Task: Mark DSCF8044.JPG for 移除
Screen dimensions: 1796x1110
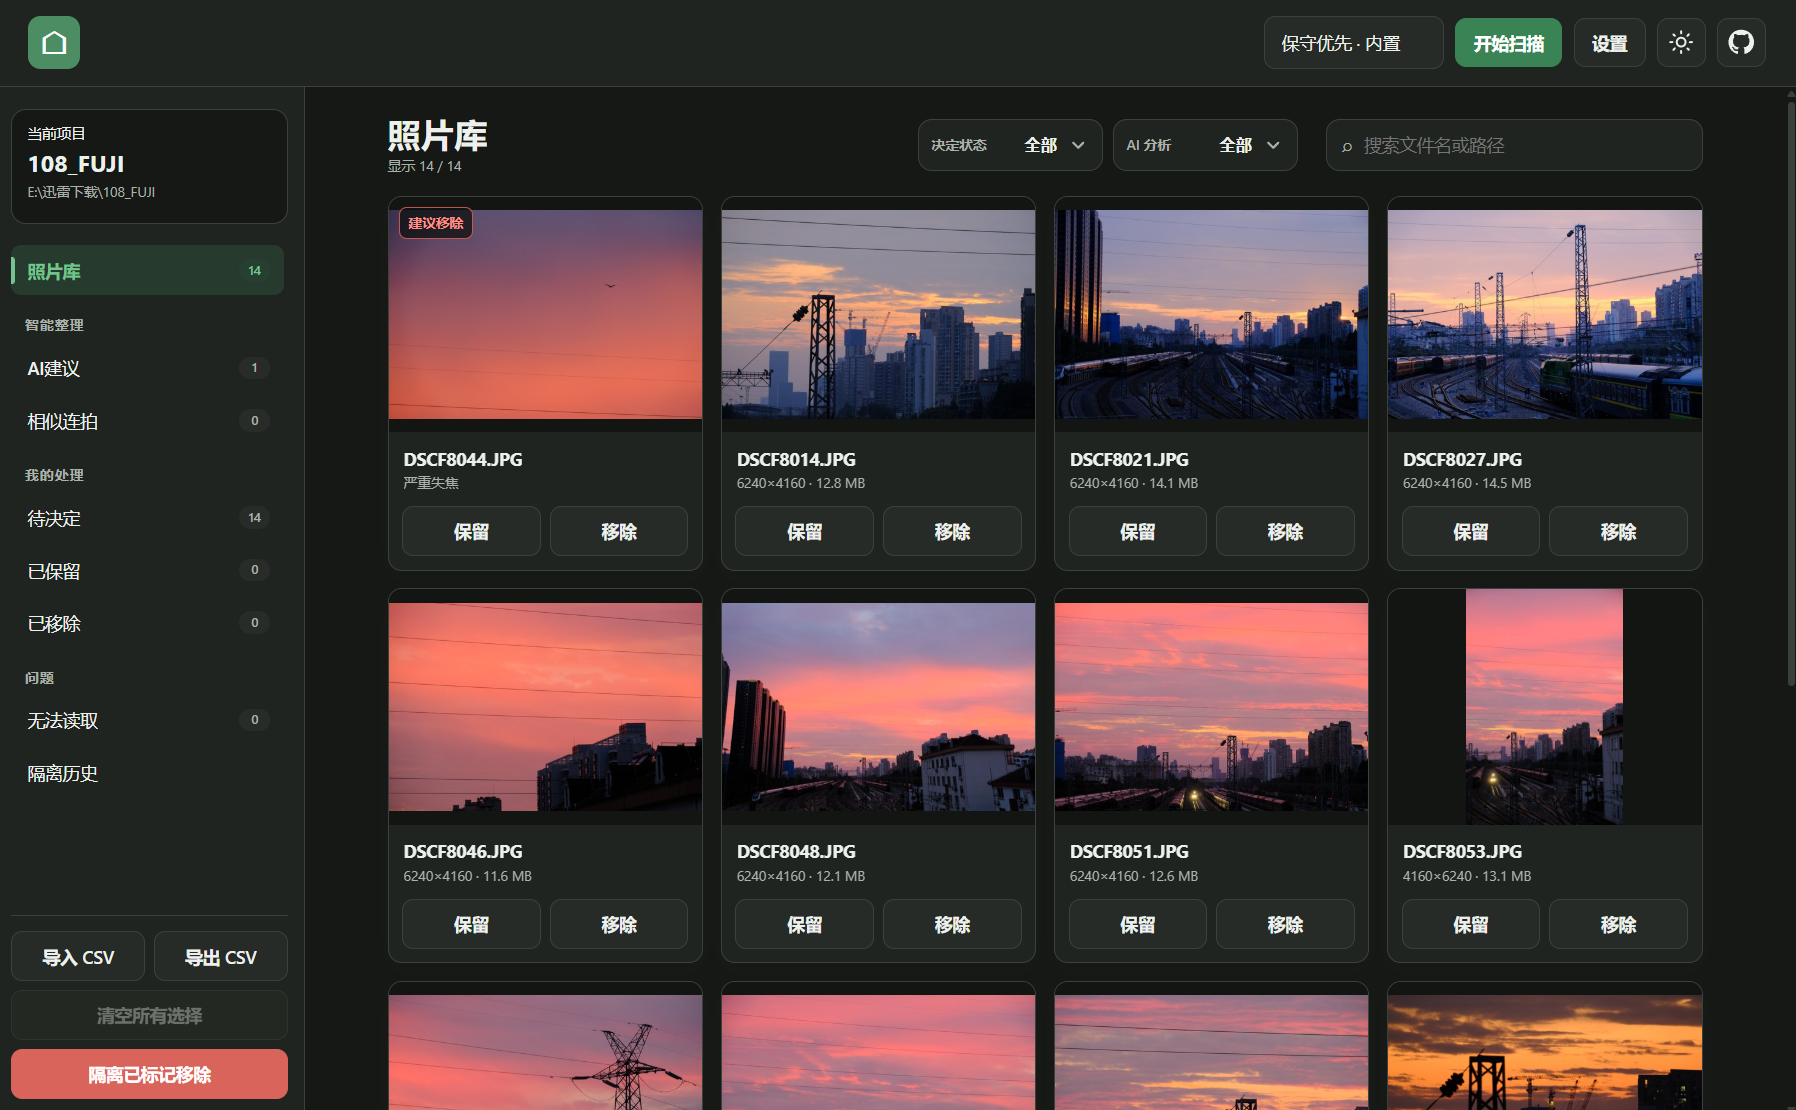Action: (619, 531)
